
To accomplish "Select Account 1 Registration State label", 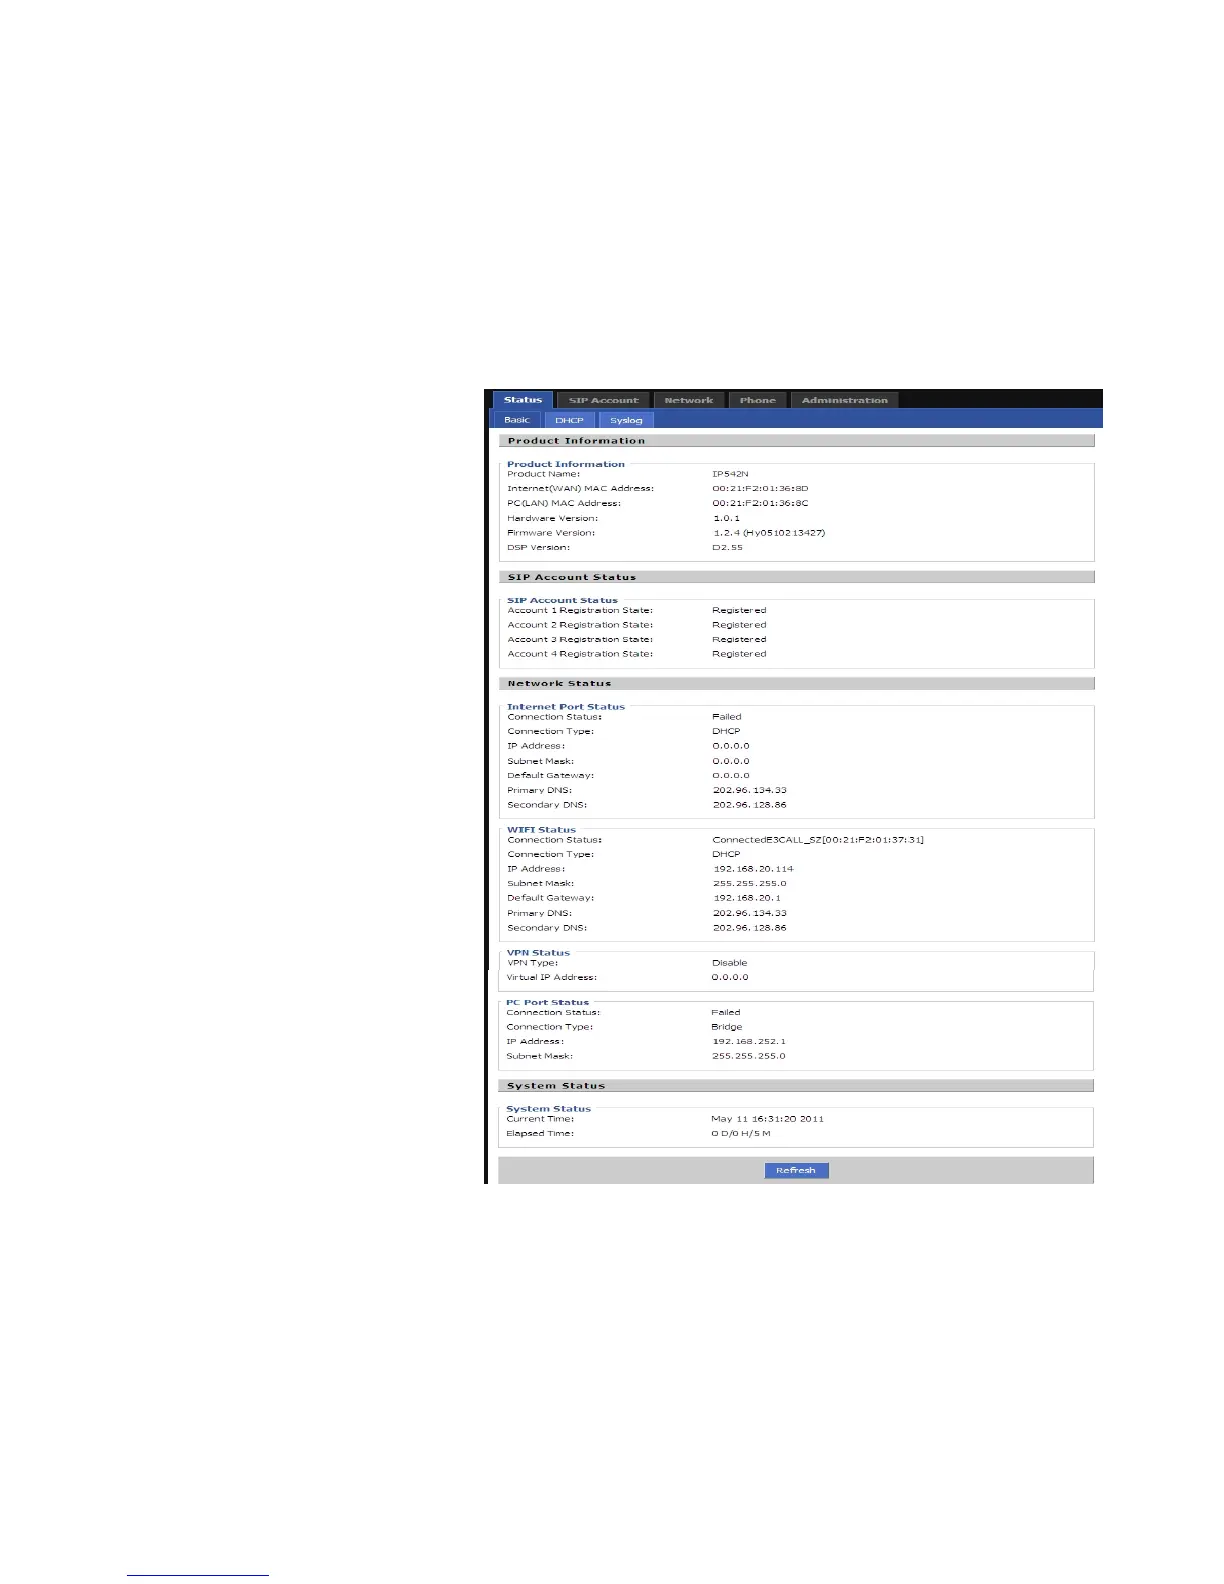I will click(580, 610).
